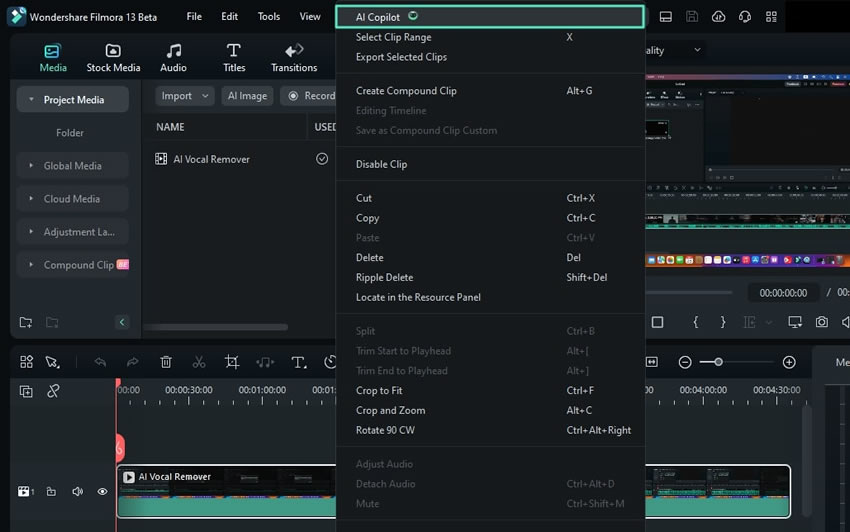Screen dimensions: 850x532
Task: Open the Edit menu
Action: click(x=229, y=17)
